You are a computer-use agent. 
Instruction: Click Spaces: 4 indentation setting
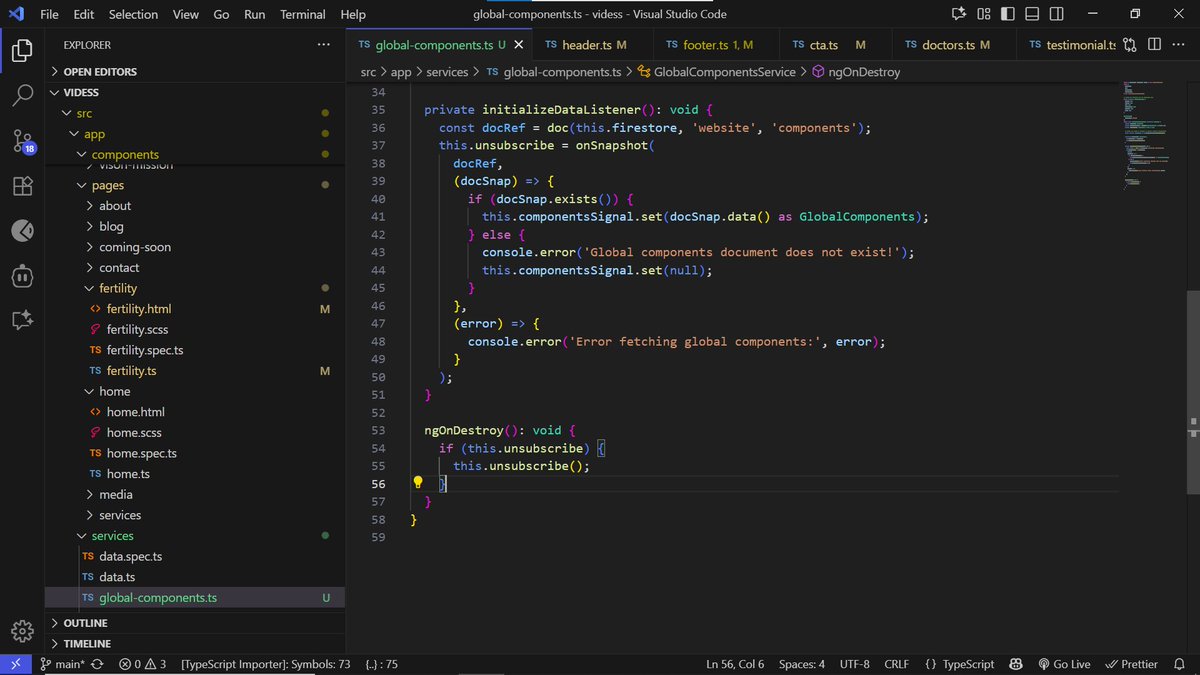[x=802, y=664]
